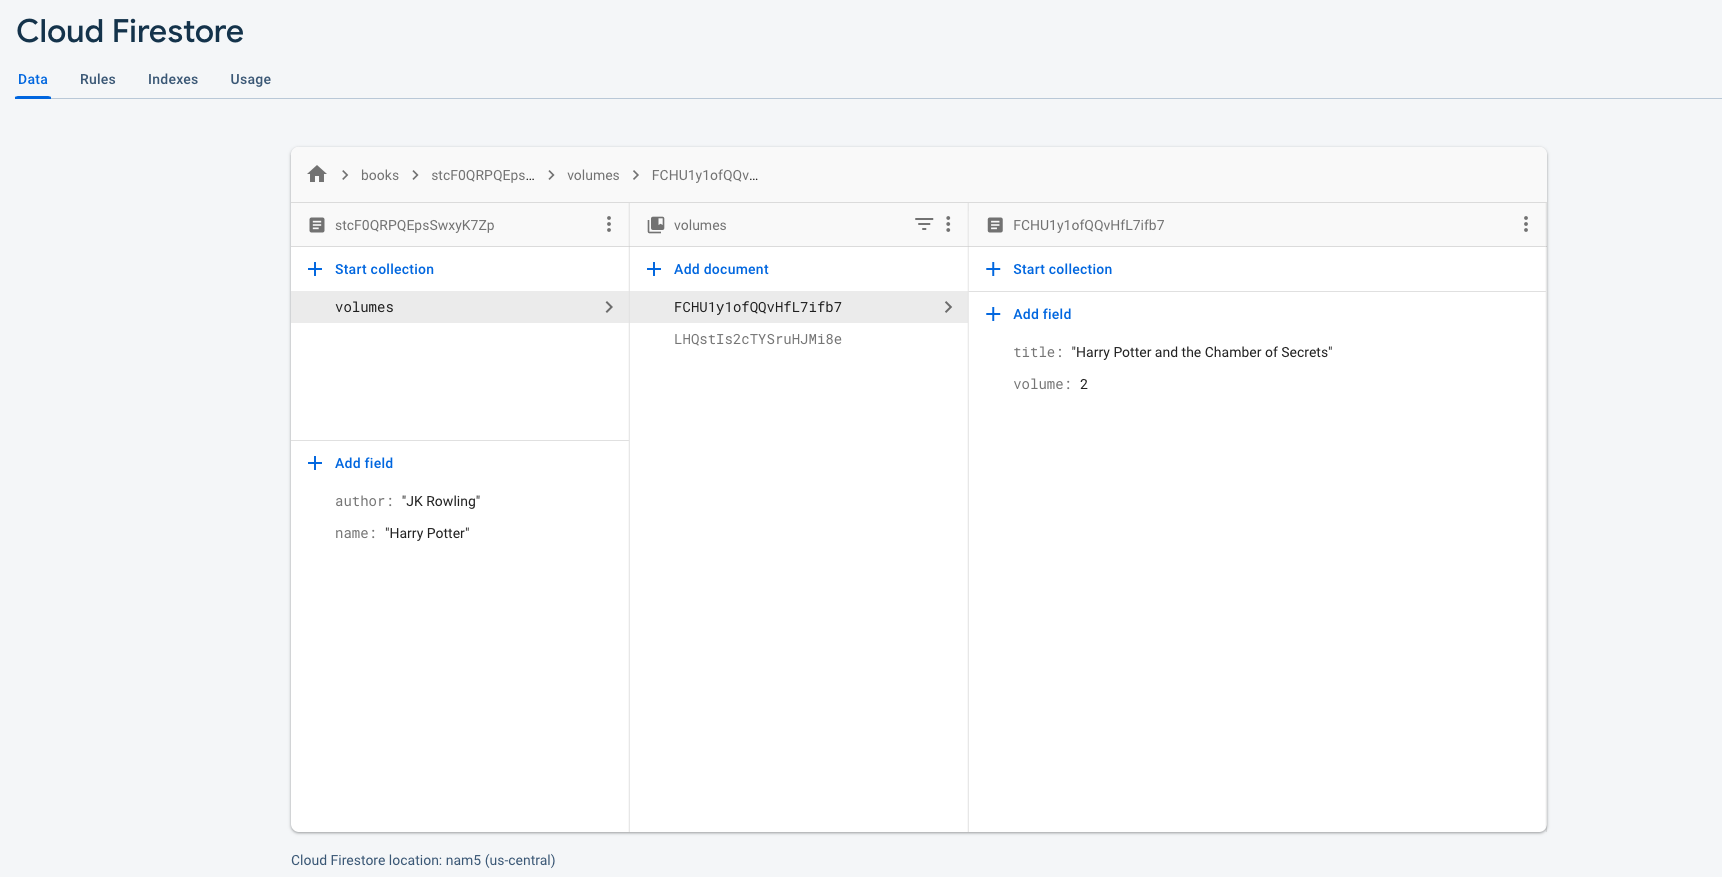
Task: Switch to the Indexes tab
Action: pos(173,79)
